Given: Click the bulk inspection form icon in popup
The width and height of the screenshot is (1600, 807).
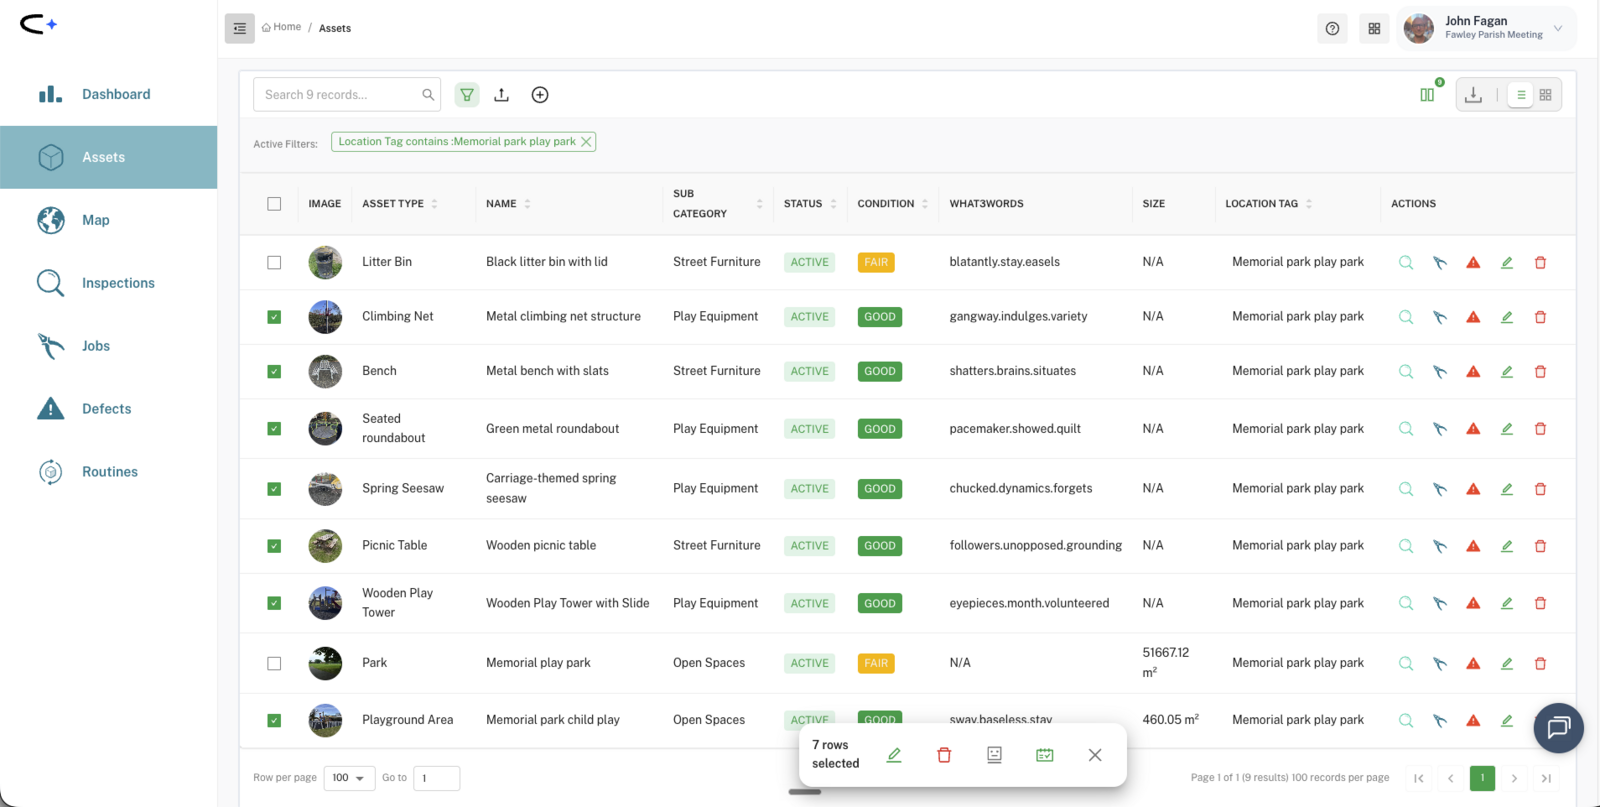Looking at the screenshot, I should click(x=994, y=755).
